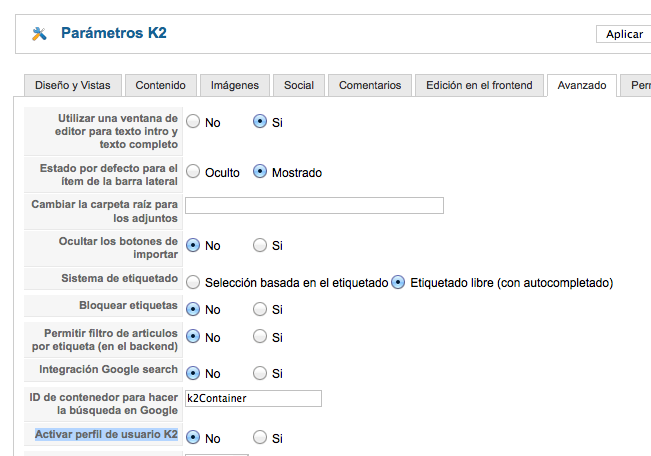Image resolution: width=651 pixels, height=456 pixels.
Task: Click the Estado por defecto label
Action: coord(109,174)
